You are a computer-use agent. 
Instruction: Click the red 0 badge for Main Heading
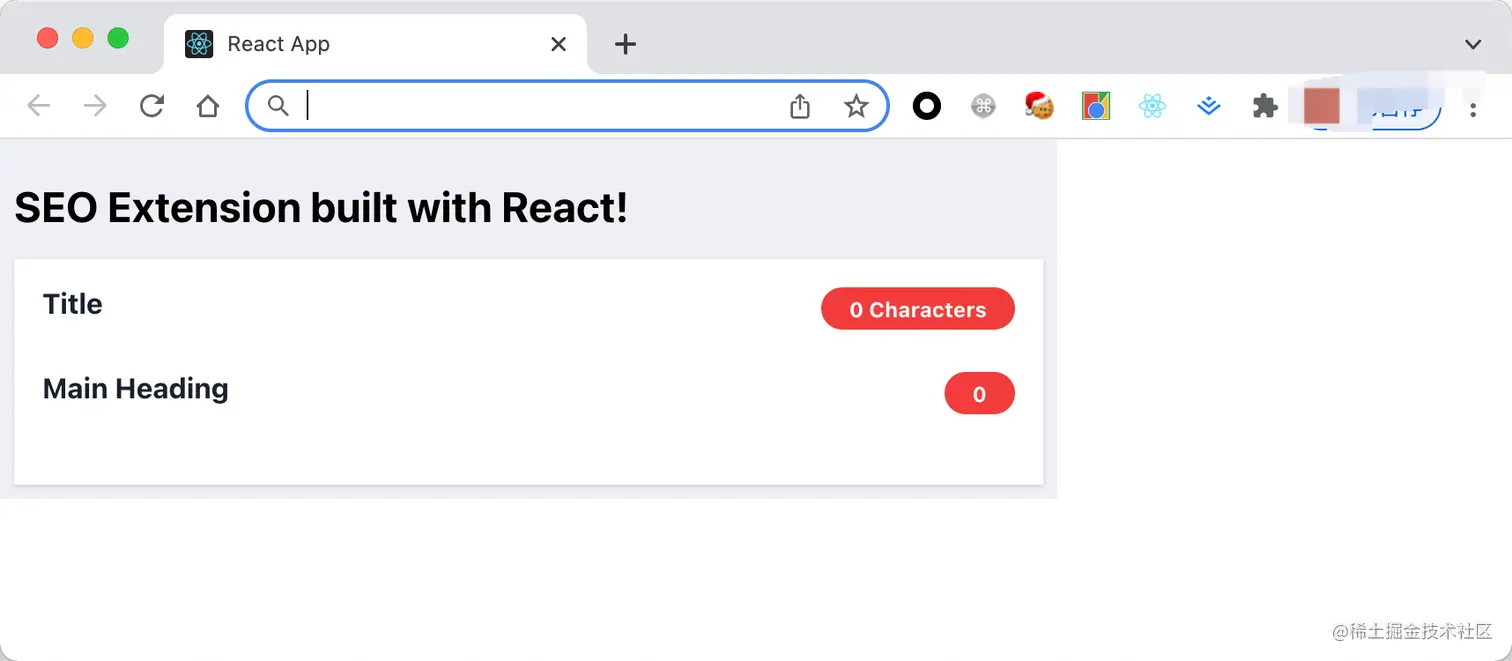tap(980, 393)
